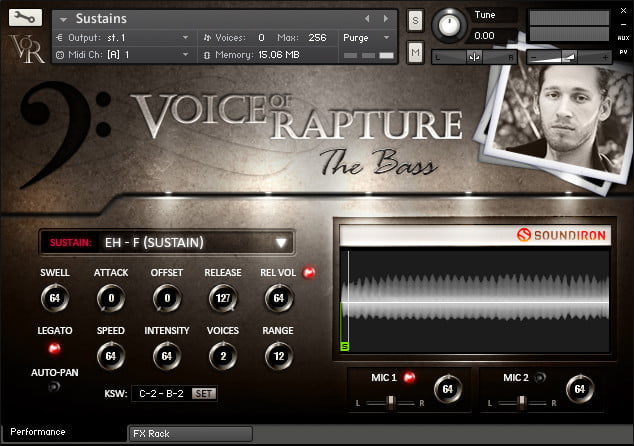Click the MIC 1 pan slider
The image size is (634, 446).
click(390, 403)
